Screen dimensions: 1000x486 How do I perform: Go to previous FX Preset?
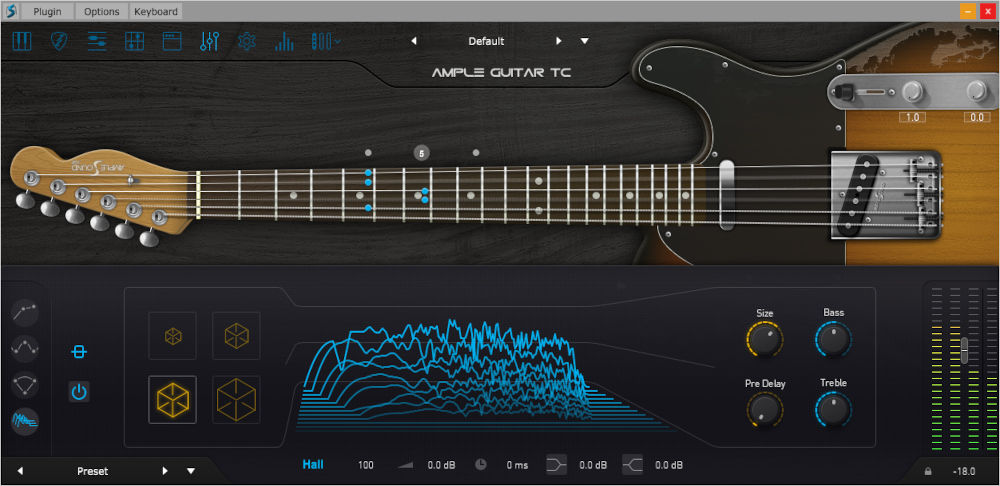click(20, 471)
